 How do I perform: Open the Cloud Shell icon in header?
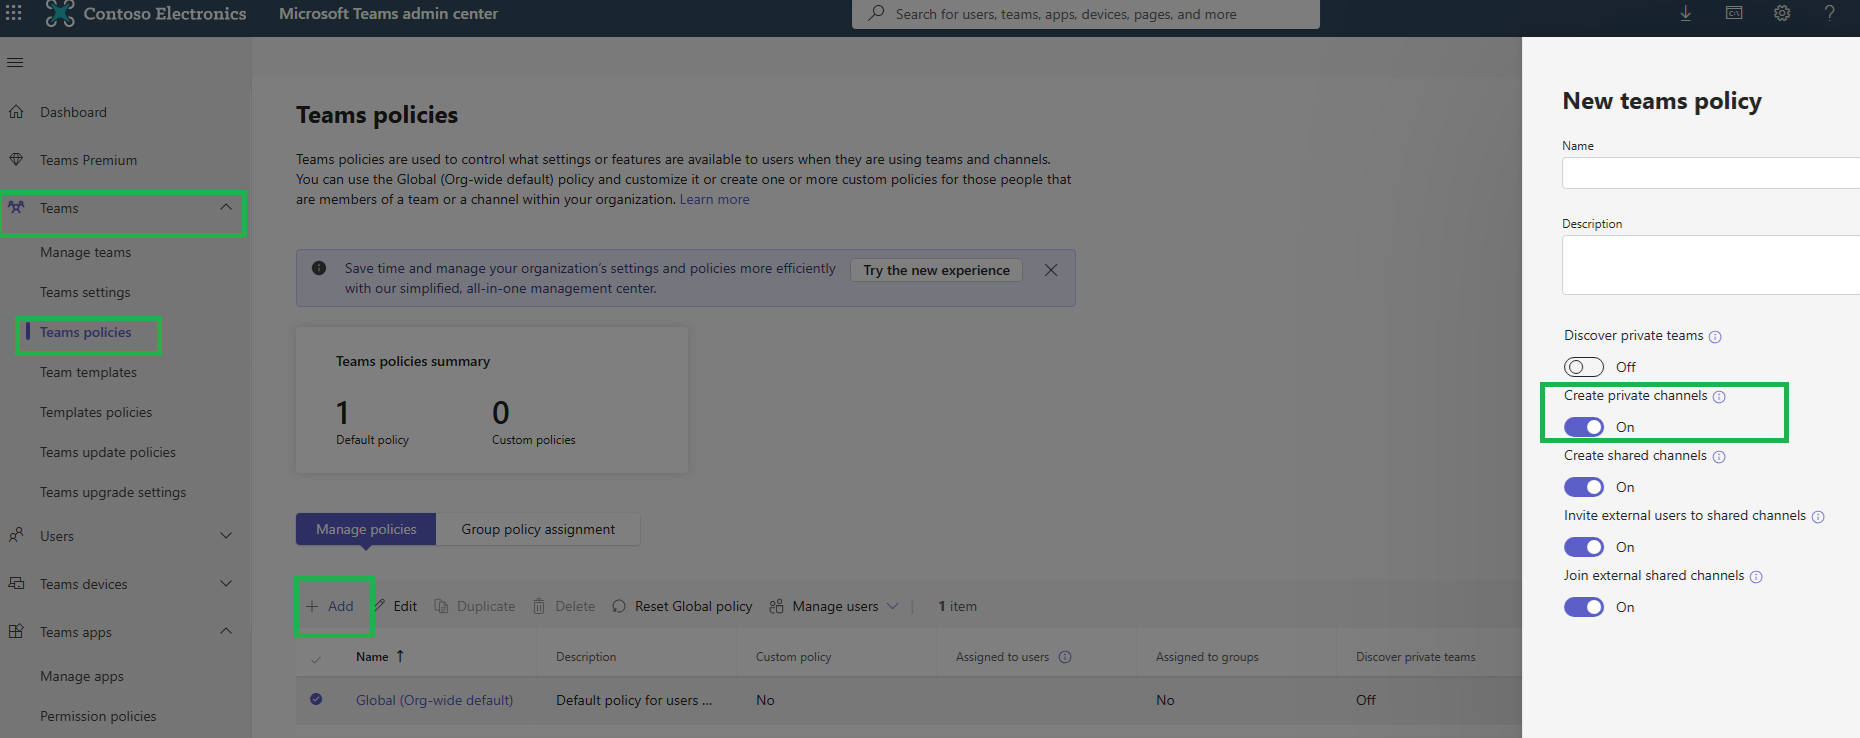[1734, 13]
